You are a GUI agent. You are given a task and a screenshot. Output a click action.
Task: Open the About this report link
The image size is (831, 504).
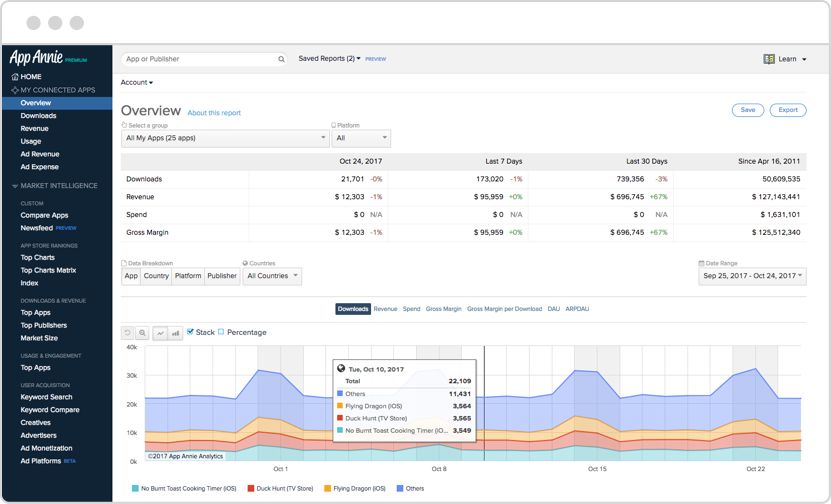pyautogui.click(x=214, y=113)
